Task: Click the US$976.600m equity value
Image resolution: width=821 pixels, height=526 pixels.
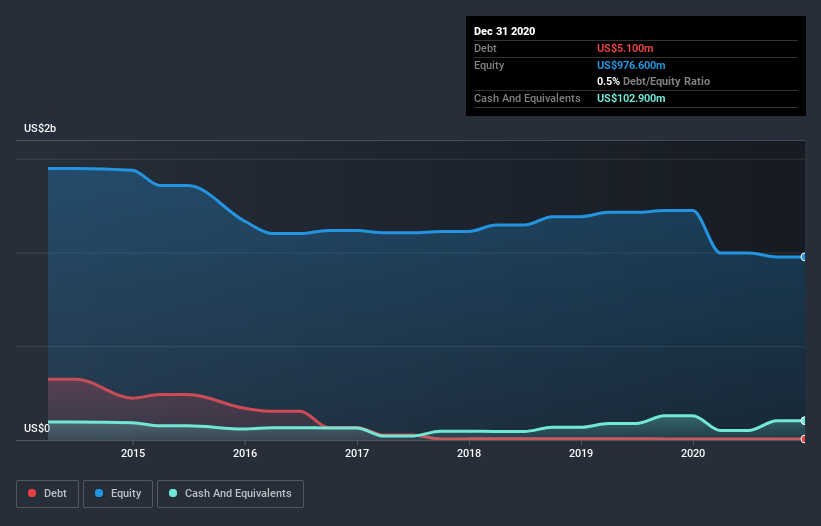Action: [x=631, y=65]
